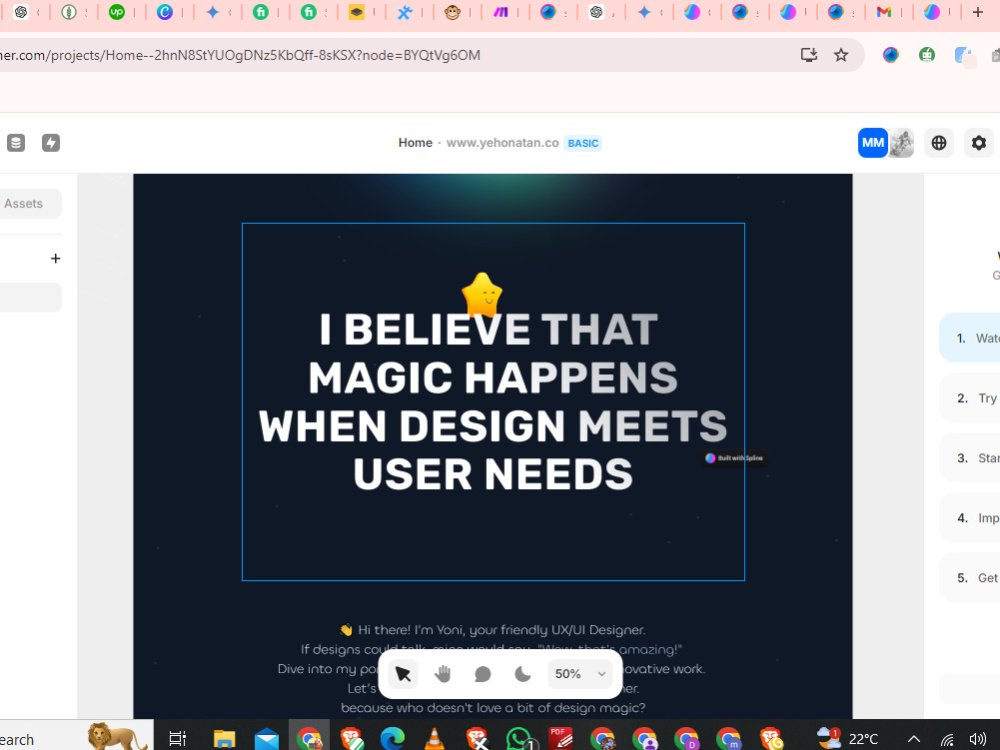This screenshot has width=1000, height=750.
Task: Switch to the Mailchimp monkey browser tab
Action: click(x=452, y=12)
